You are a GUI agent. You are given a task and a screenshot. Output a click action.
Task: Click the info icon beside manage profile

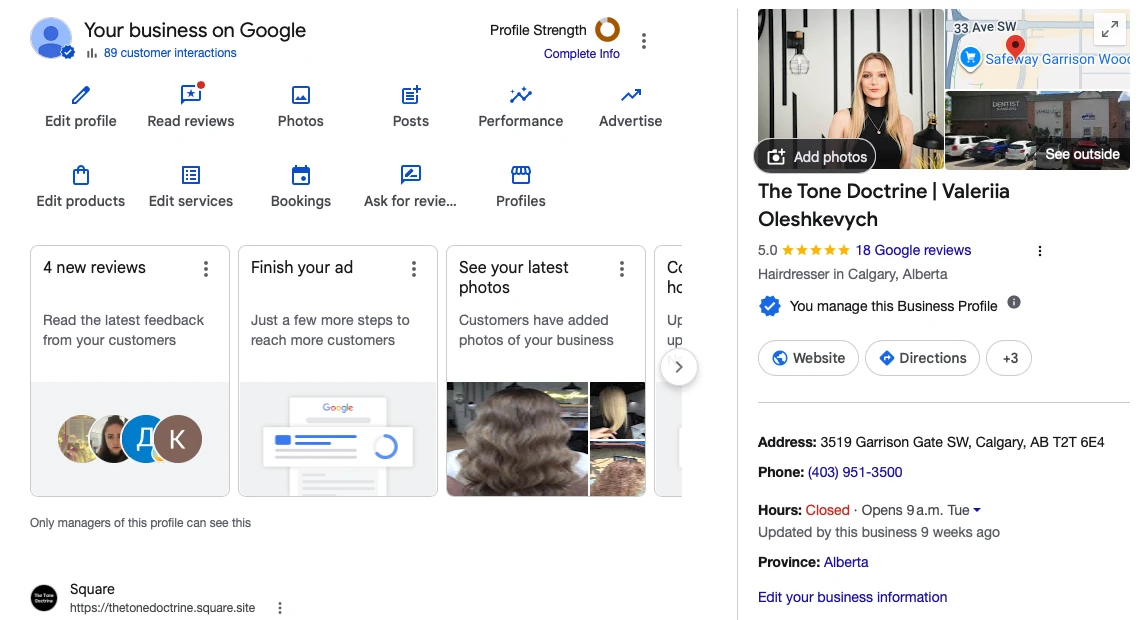(1014, 303)
